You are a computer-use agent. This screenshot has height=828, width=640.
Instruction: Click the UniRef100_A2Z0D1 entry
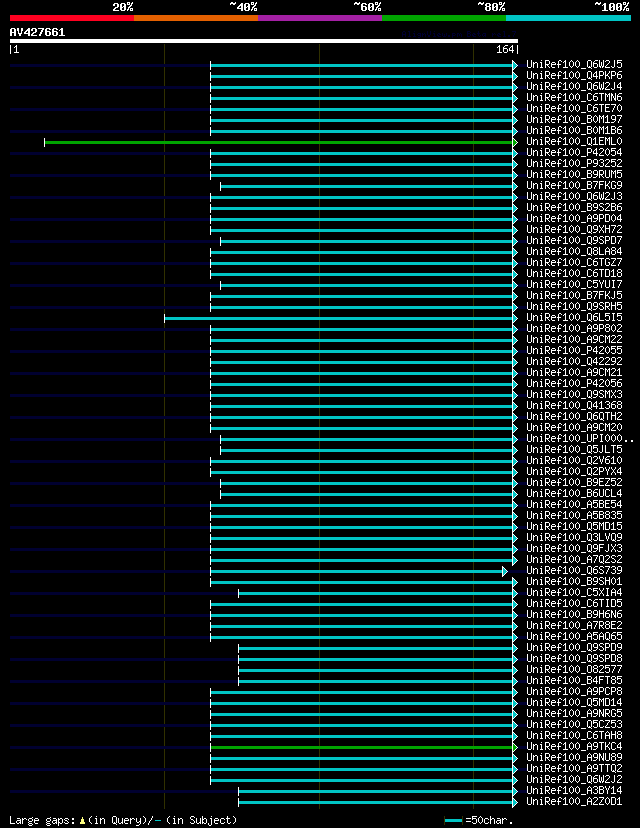click(x=574, y=802)
